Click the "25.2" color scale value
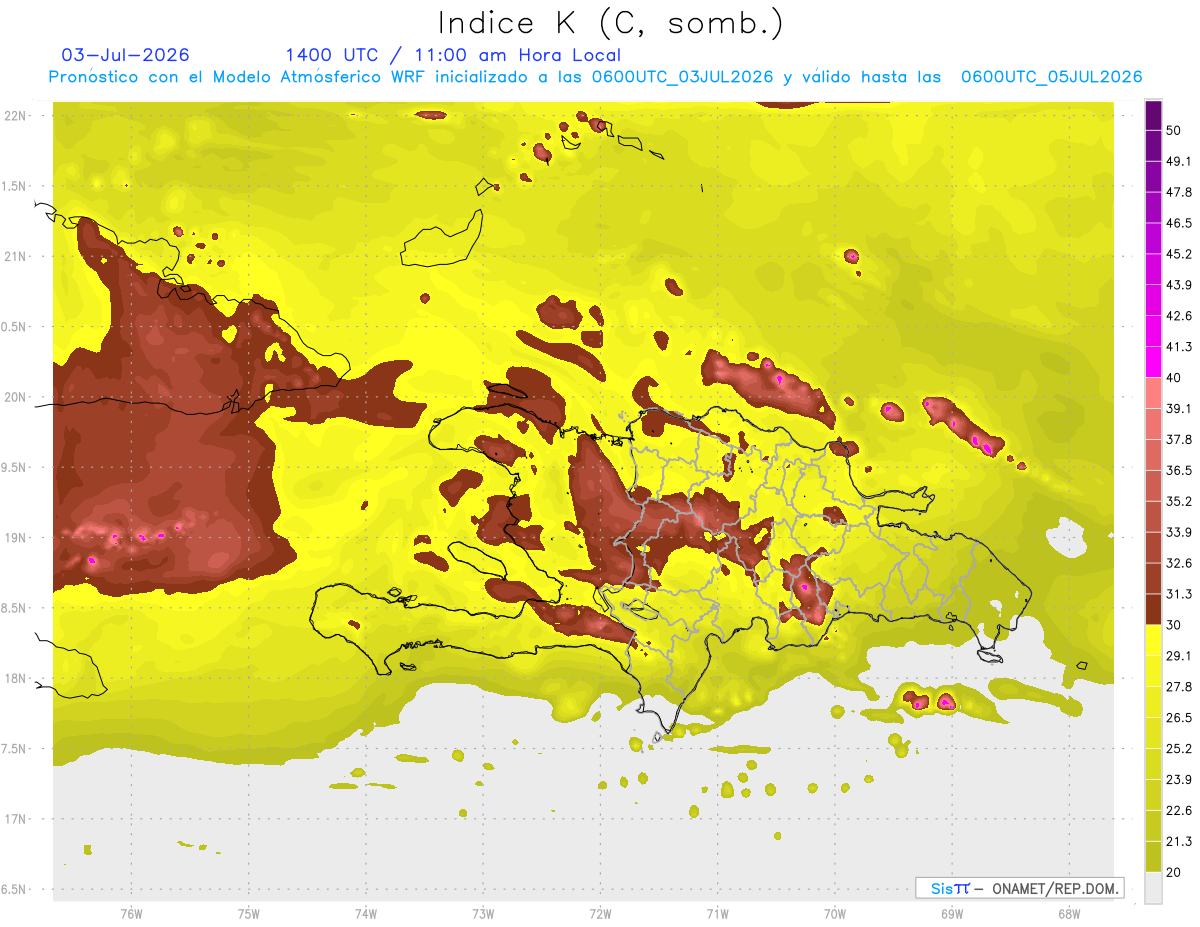 [1179, 748]
